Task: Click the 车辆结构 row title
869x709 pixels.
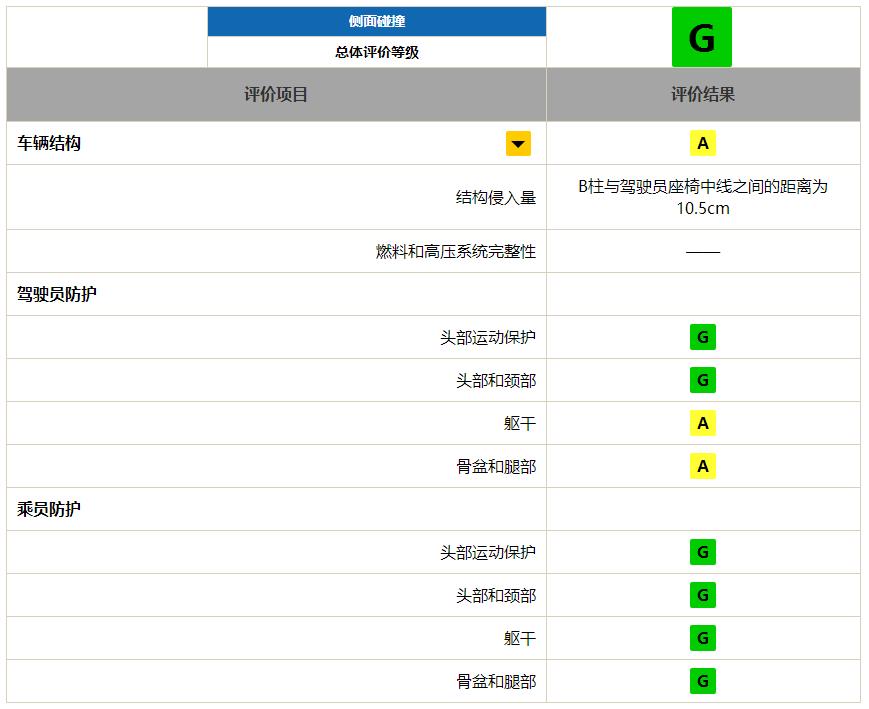Action: point(49,144)
